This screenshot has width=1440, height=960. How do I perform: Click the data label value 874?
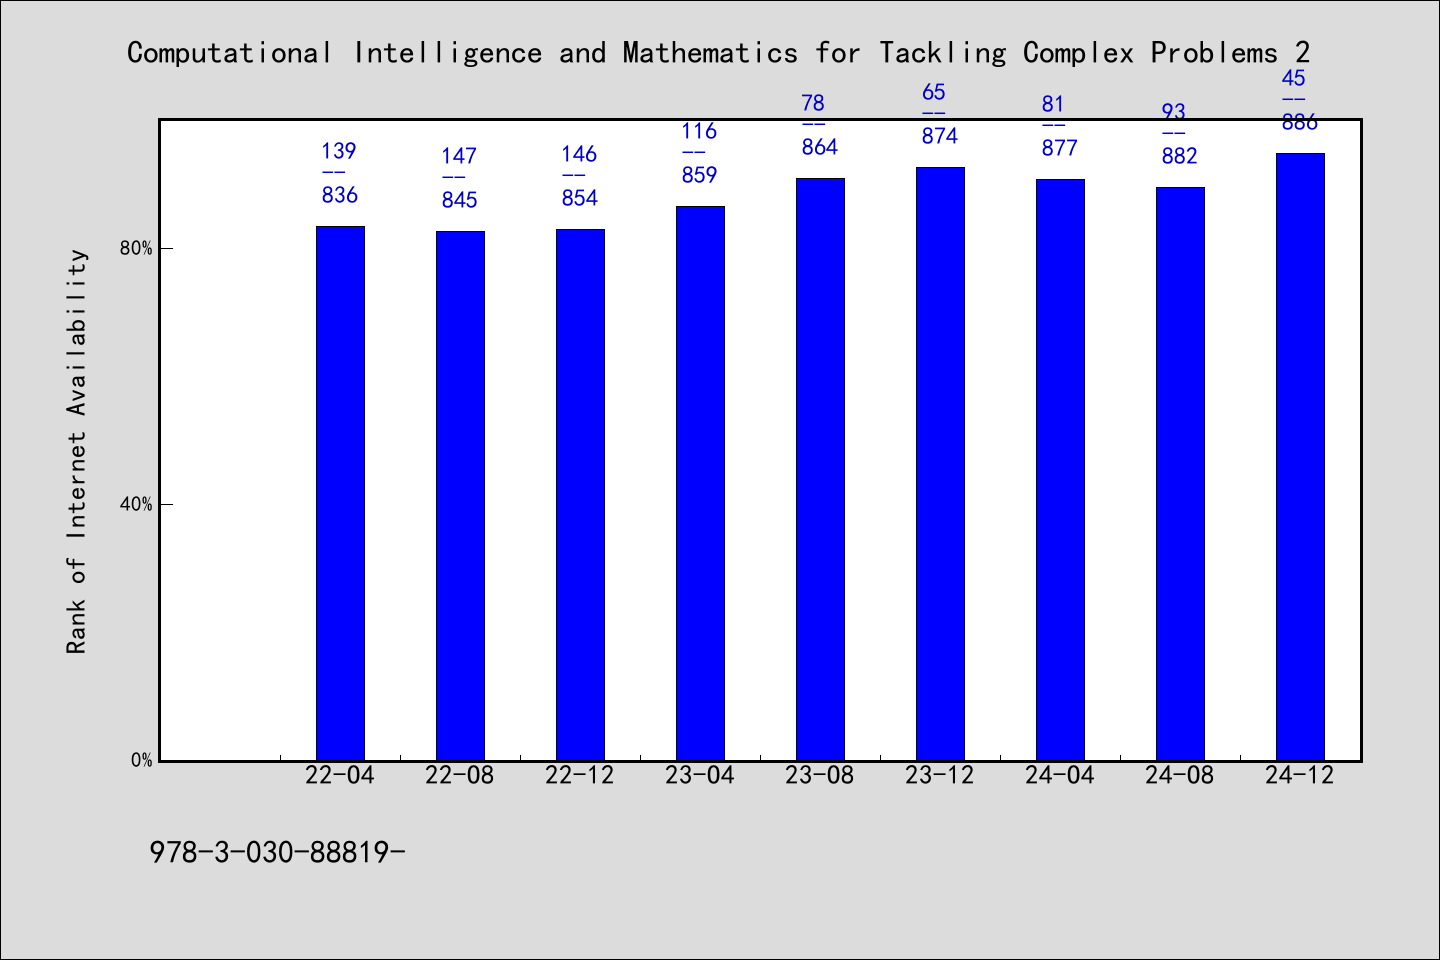[x=940, y=136]
